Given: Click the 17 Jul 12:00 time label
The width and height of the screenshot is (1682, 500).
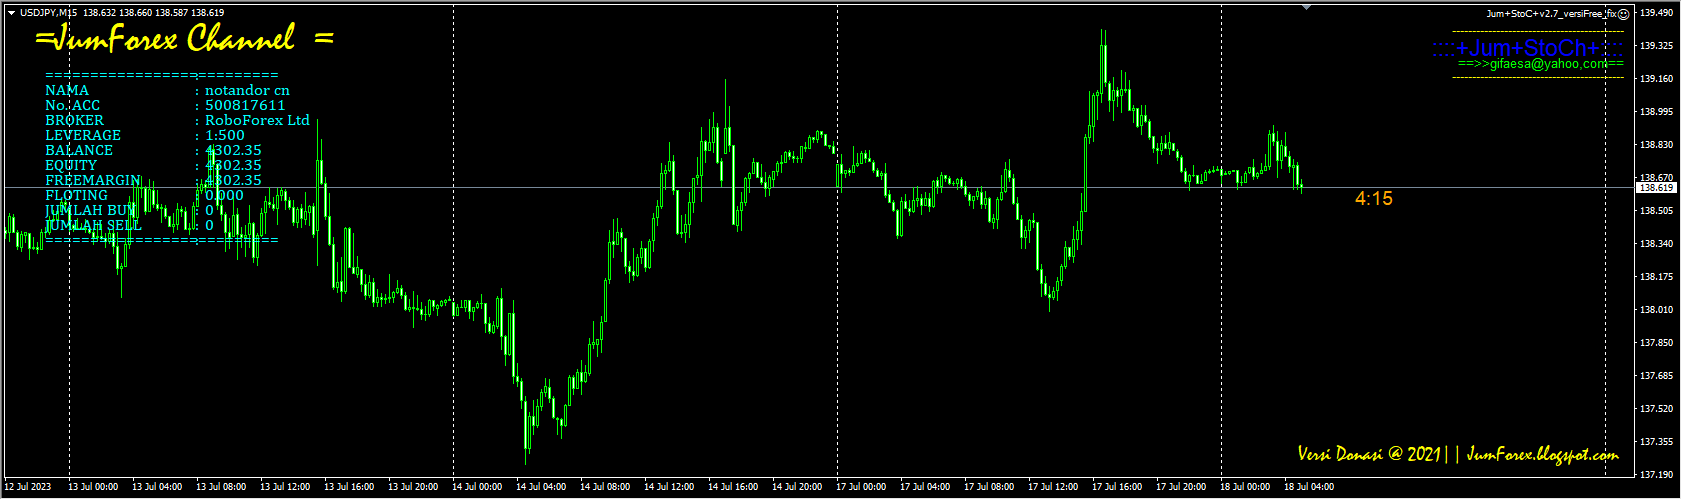Looking at the screenshot, I should pyautogui.click(x=1053, y=487).
